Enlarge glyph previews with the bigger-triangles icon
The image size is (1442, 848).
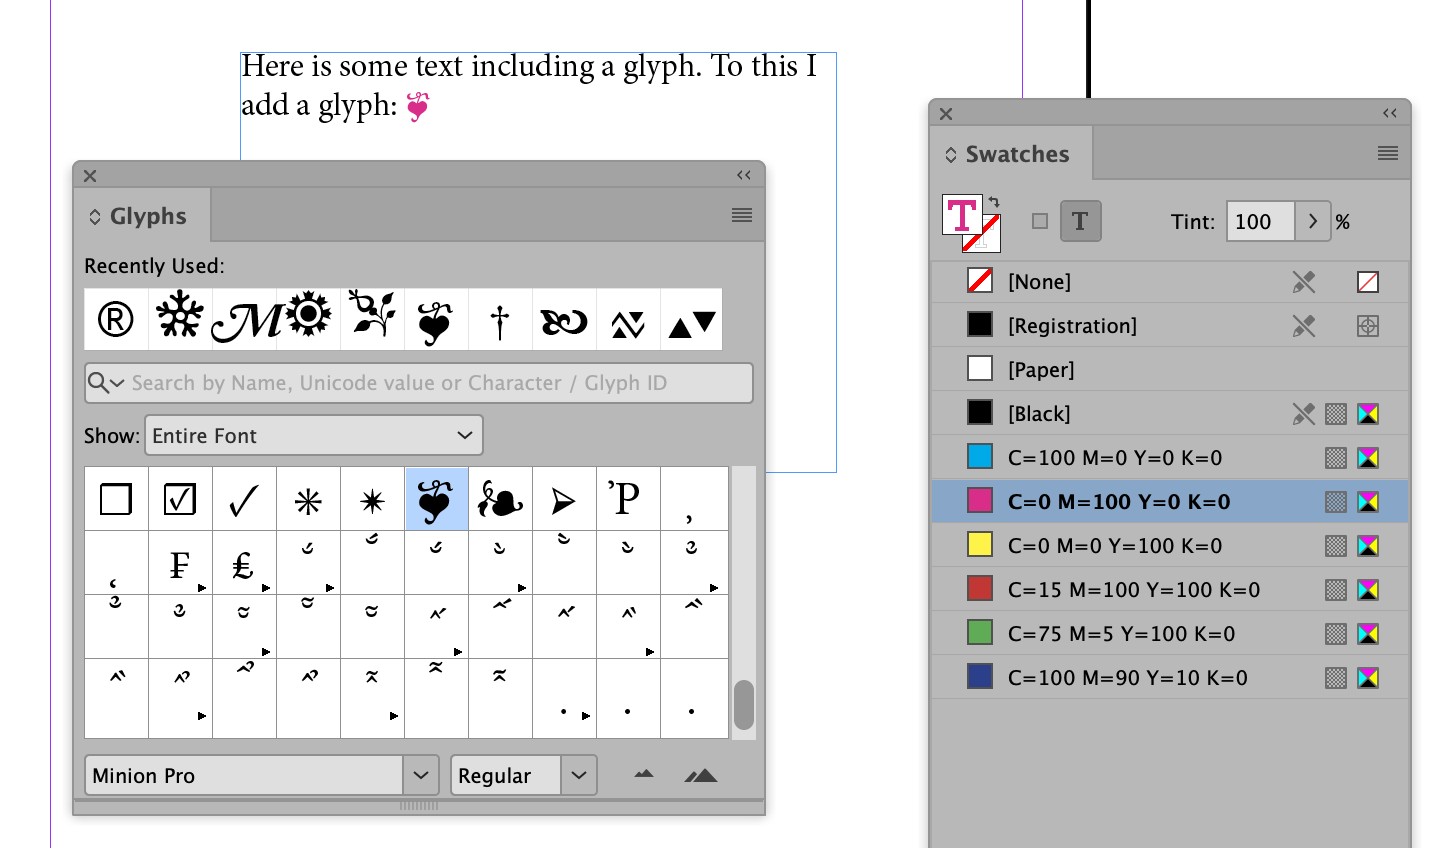click(700, 775)
